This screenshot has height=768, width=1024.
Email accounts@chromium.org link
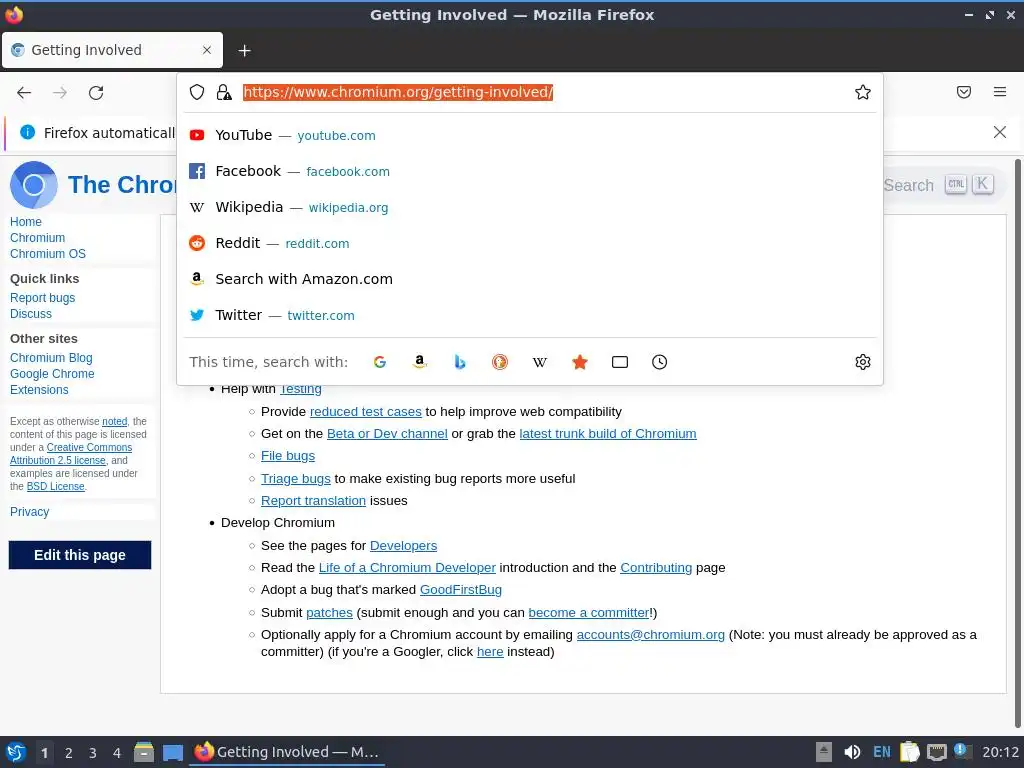click(650, 635)
